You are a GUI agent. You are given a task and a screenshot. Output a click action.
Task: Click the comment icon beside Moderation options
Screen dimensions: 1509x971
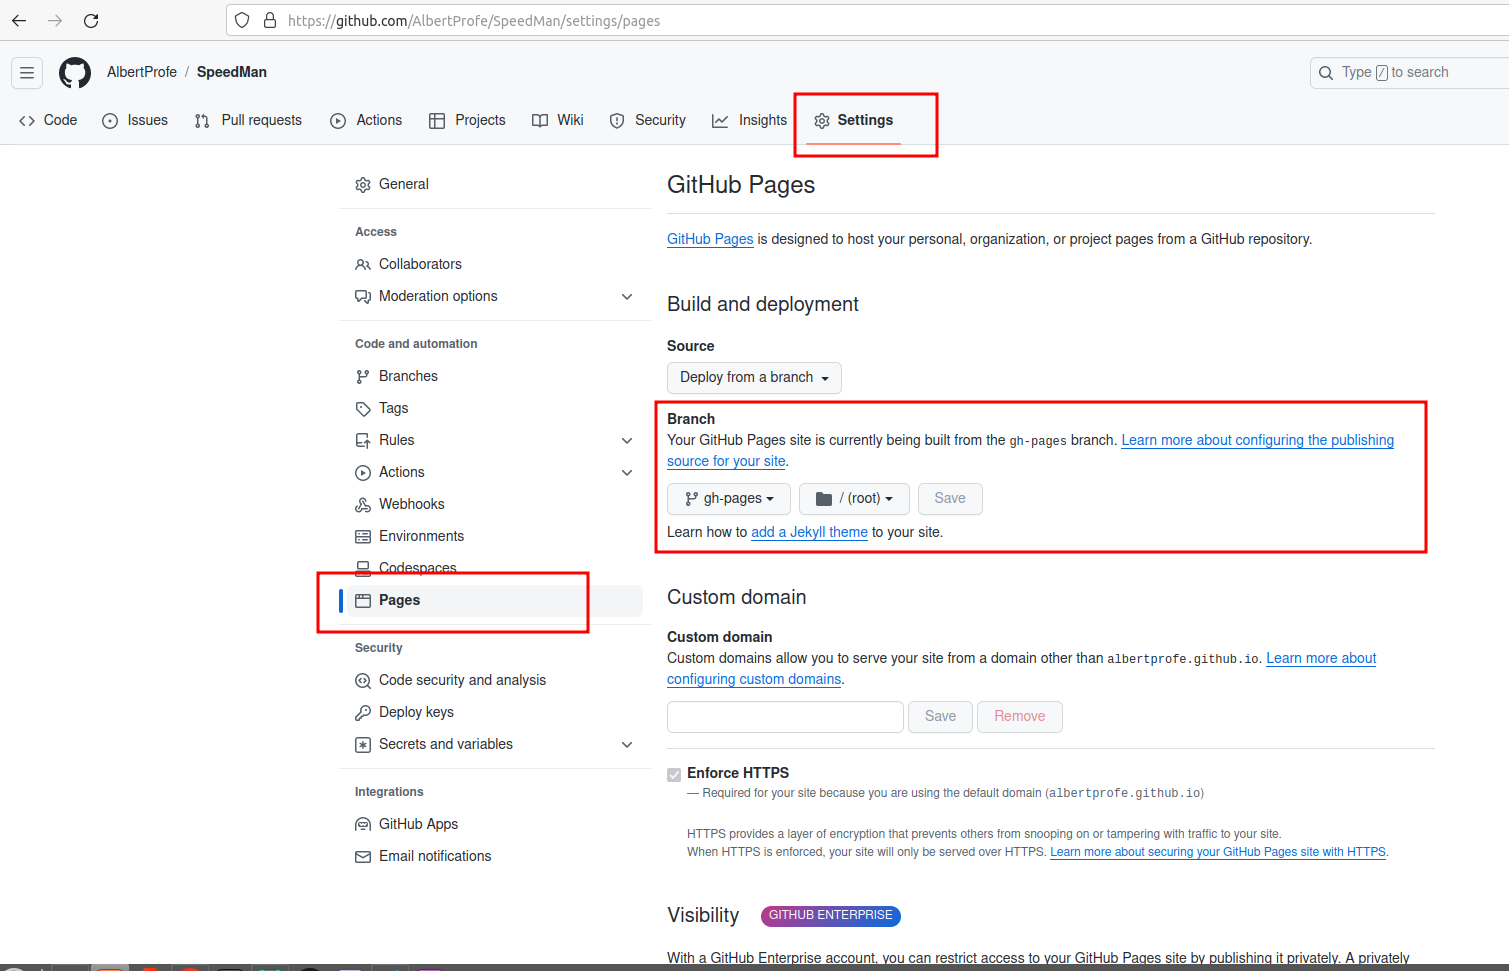tap(363, 297)
